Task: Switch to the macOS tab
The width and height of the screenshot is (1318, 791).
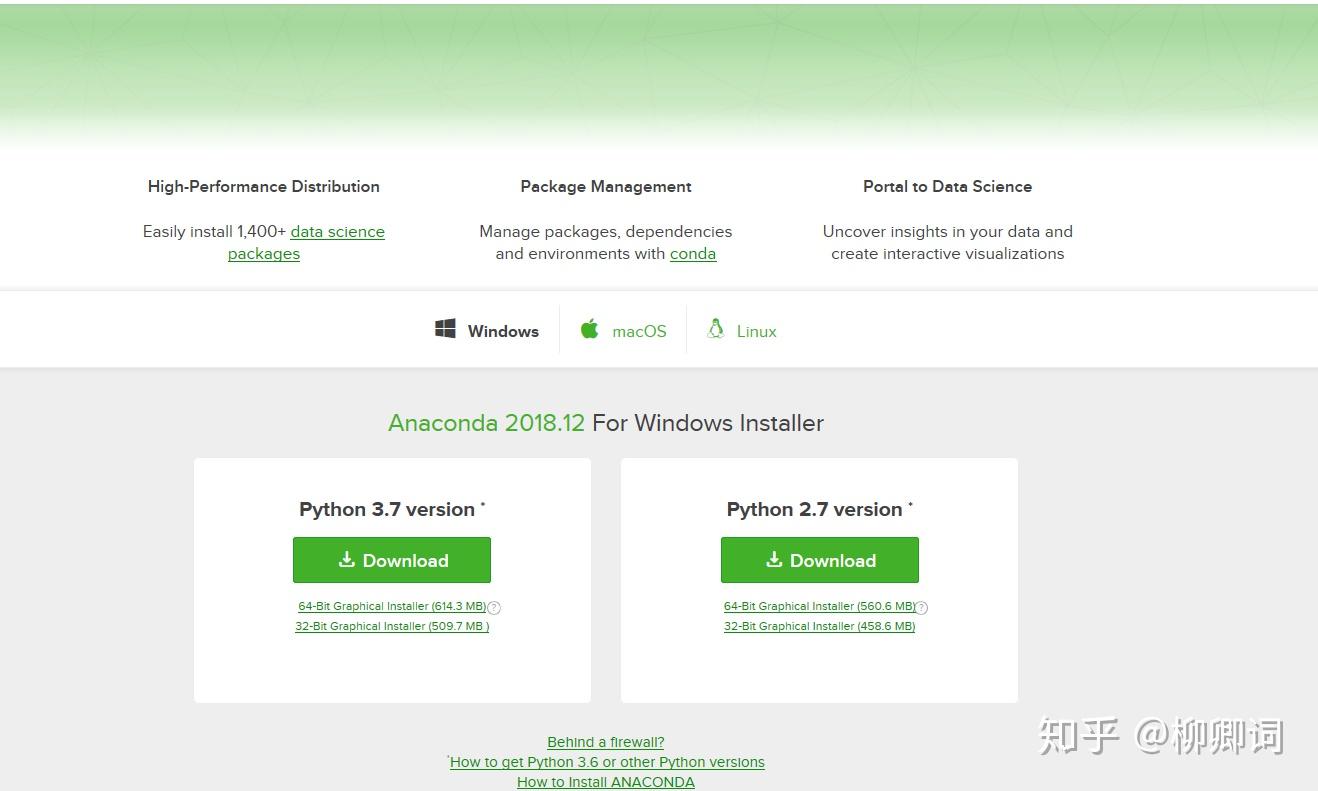Action: point(639,331)
